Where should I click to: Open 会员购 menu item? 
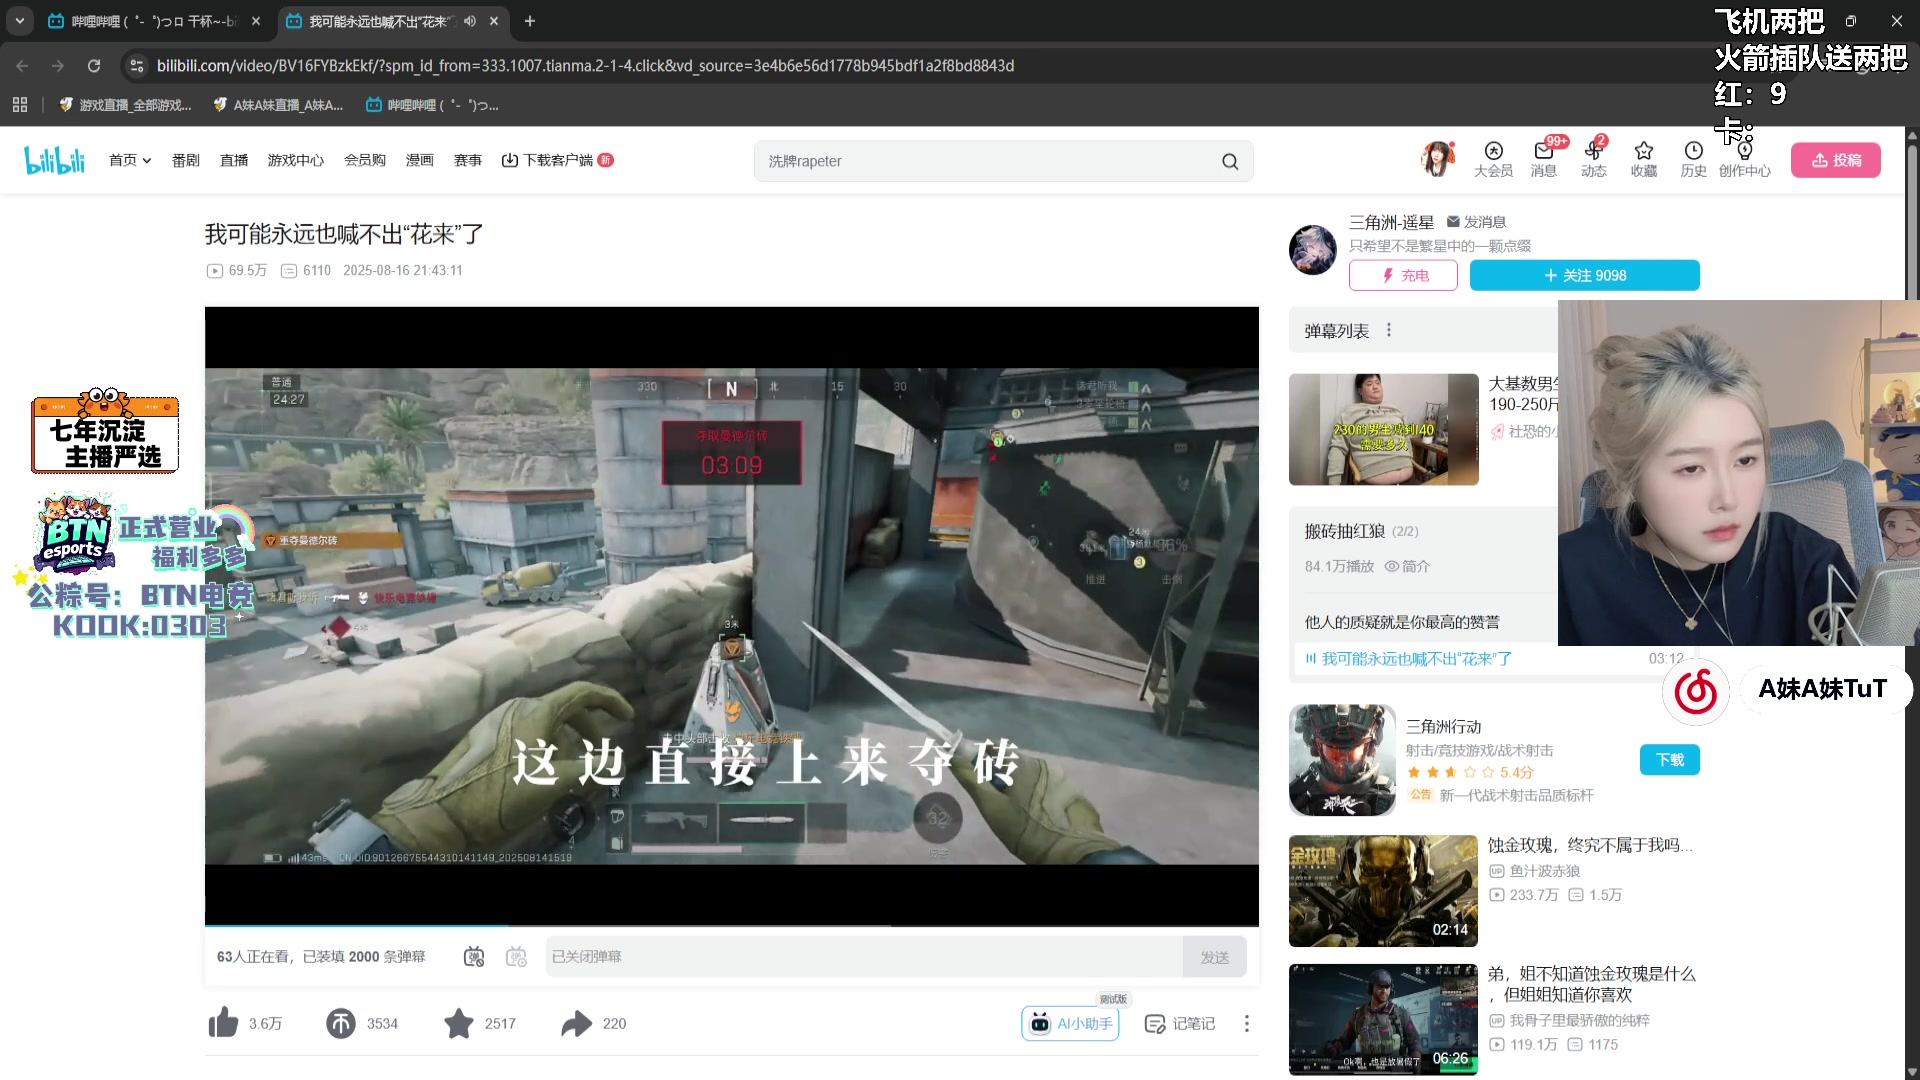(365, 160)
